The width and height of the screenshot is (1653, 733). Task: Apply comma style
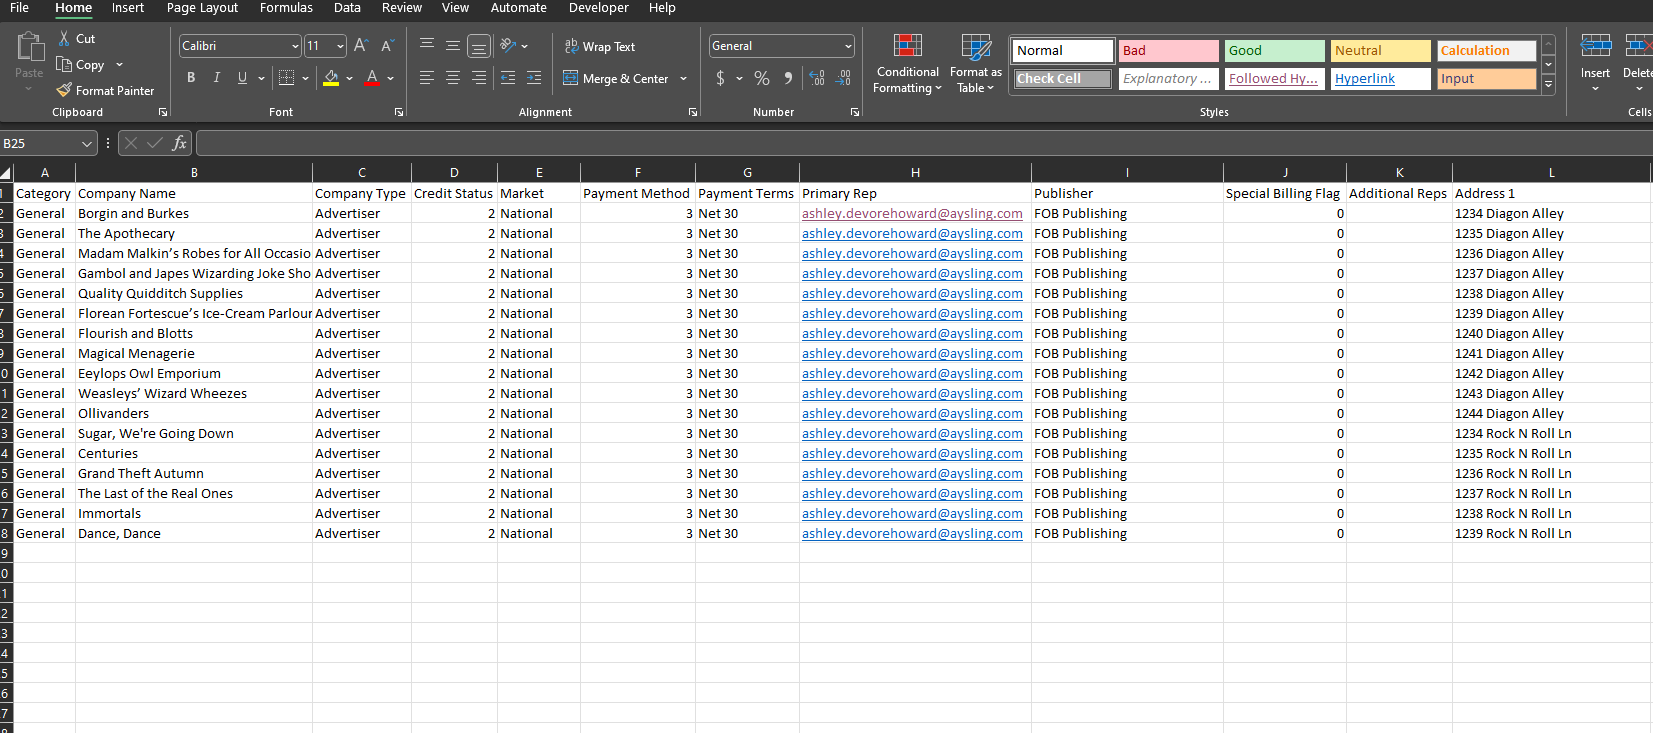(788, 78)
